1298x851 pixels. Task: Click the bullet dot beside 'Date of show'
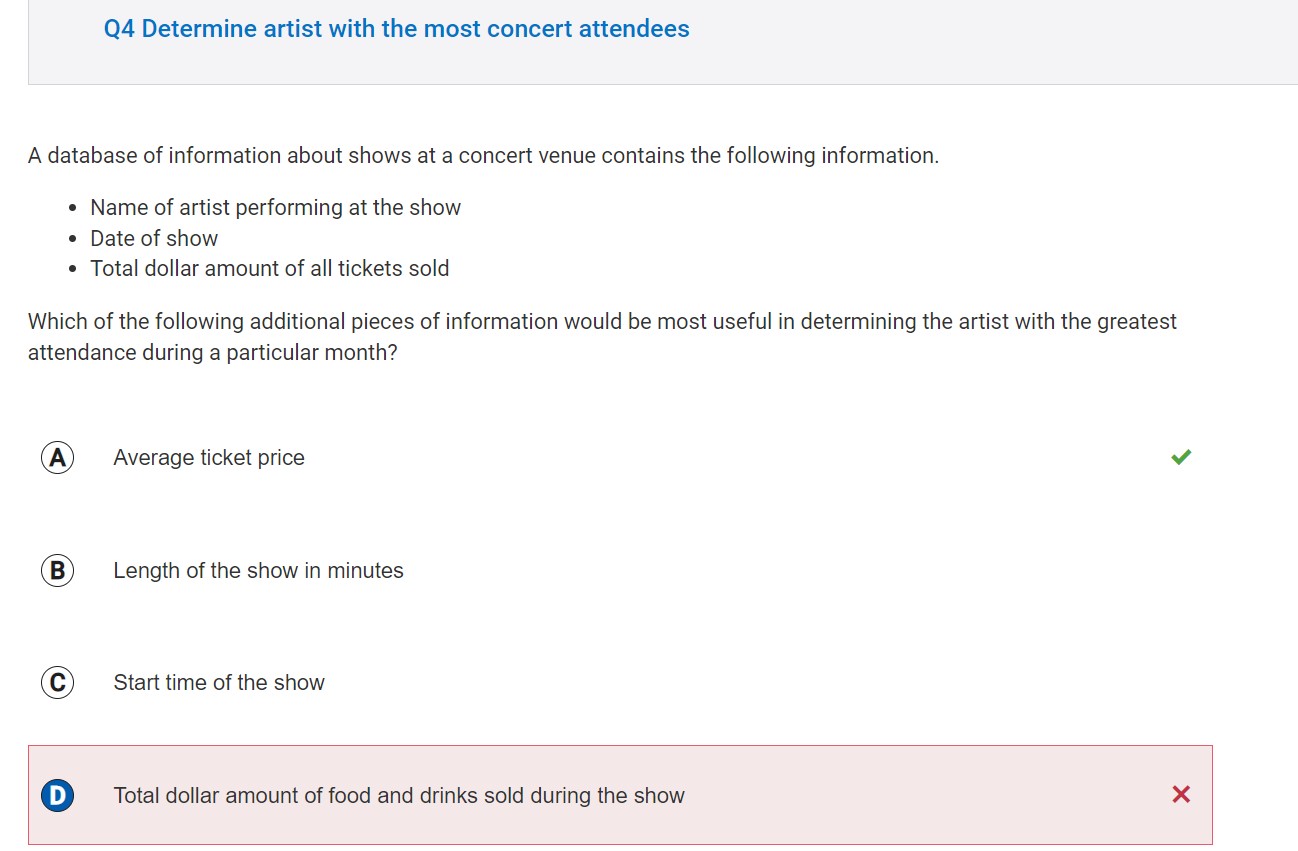[73, 239]
